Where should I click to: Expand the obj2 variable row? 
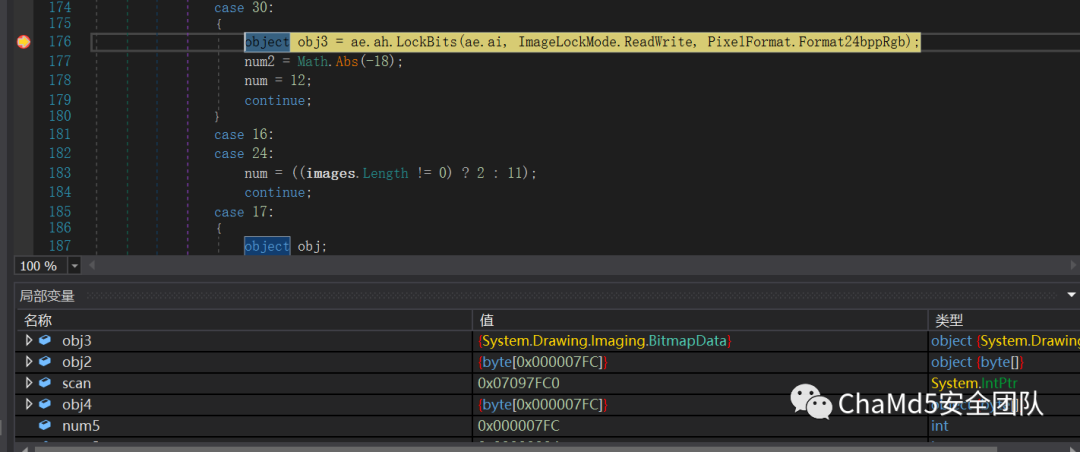(28, 361)
